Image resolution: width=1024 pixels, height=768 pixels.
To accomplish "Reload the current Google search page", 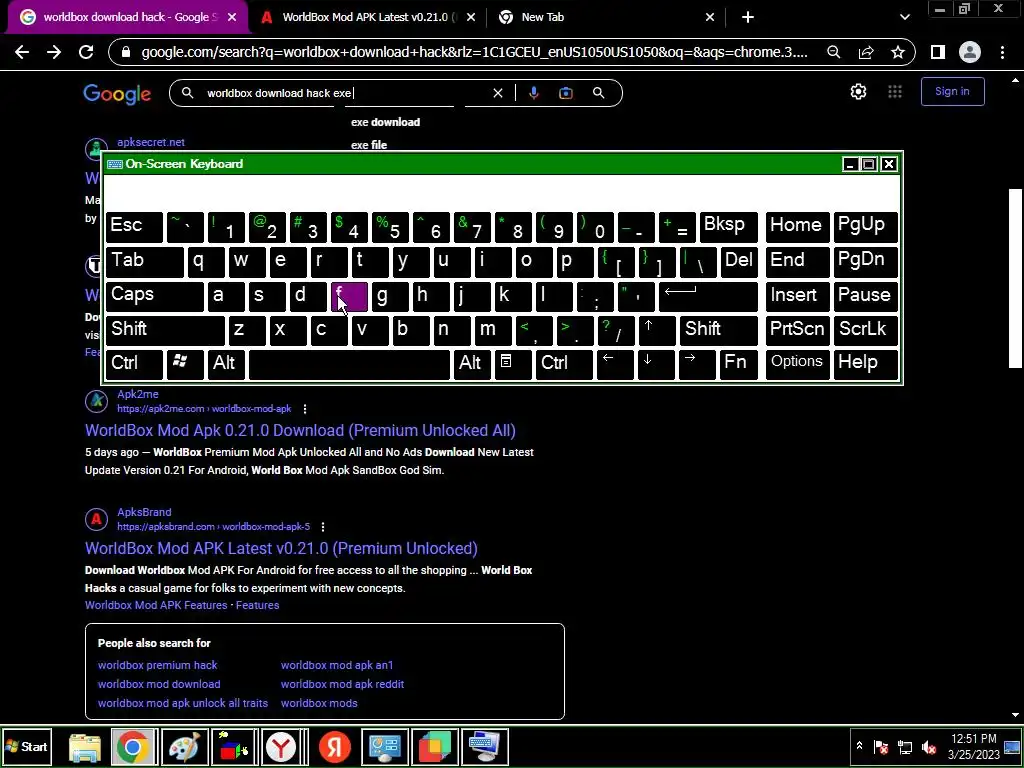I will point(86,52).
